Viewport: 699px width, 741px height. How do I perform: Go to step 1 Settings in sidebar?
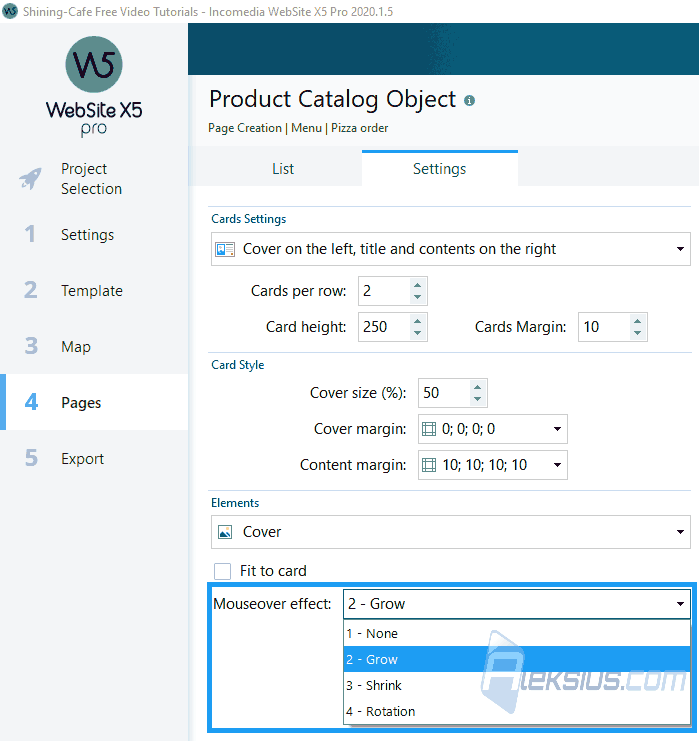pyautogui.click(x=94, y=235)
